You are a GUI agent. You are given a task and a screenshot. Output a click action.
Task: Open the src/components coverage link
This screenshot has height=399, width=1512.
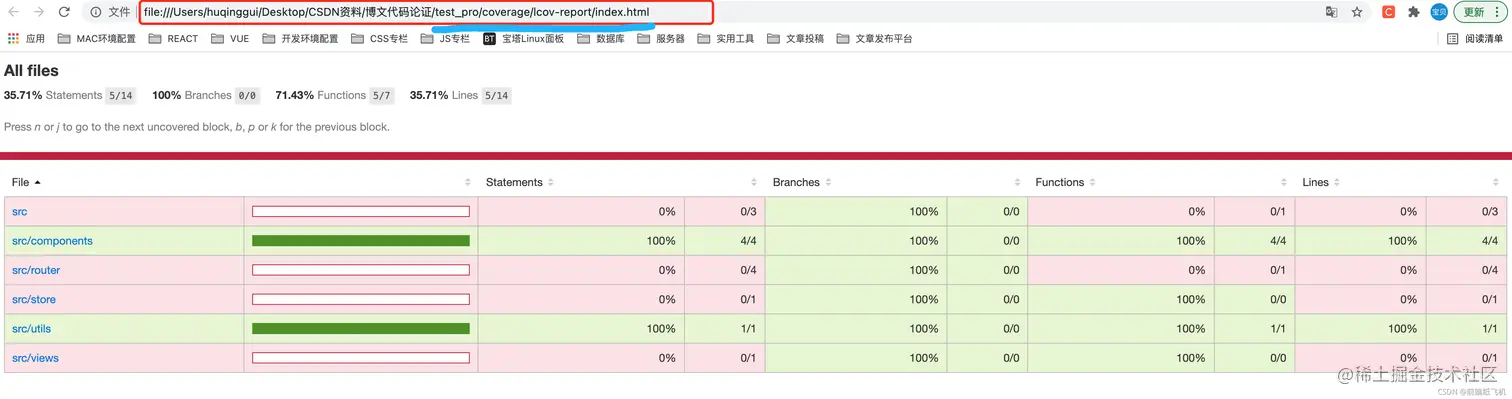tap(52, 241)
